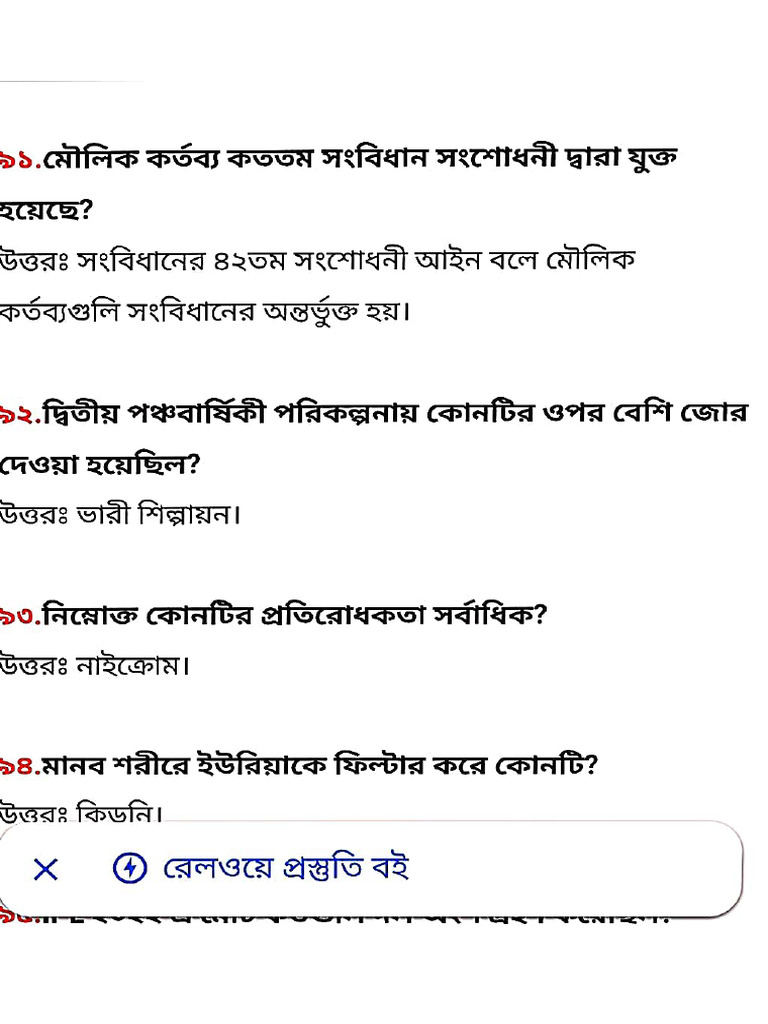This screenshot has height=1024, width=768.
Task: Open the রেলওয়ে প্রস্তুতি বই link
Action: [x=285, y=868]
